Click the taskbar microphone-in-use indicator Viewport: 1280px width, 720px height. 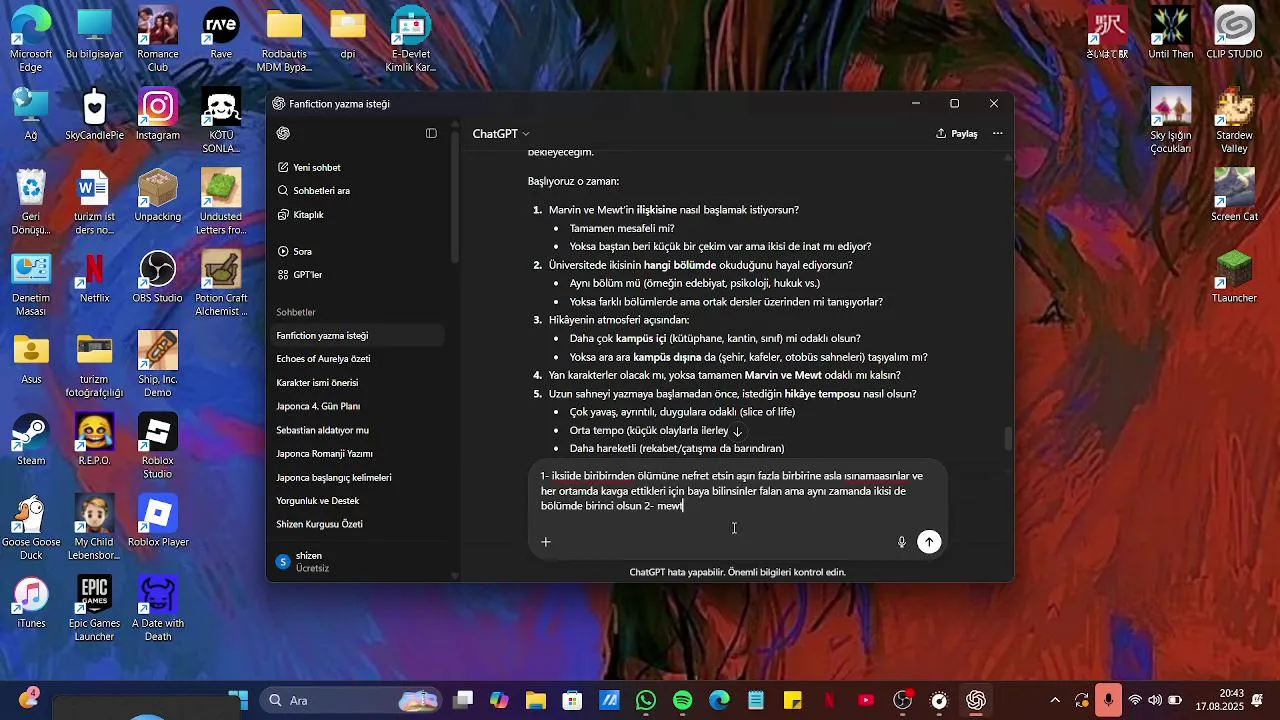coord(1108,700)
